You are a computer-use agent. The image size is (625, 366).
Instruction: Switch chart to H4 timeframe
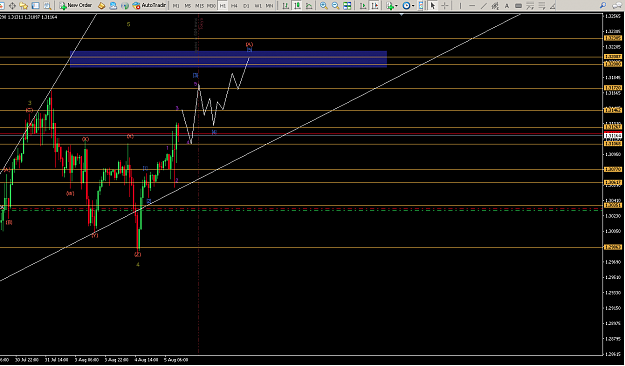tap(234, 6)
